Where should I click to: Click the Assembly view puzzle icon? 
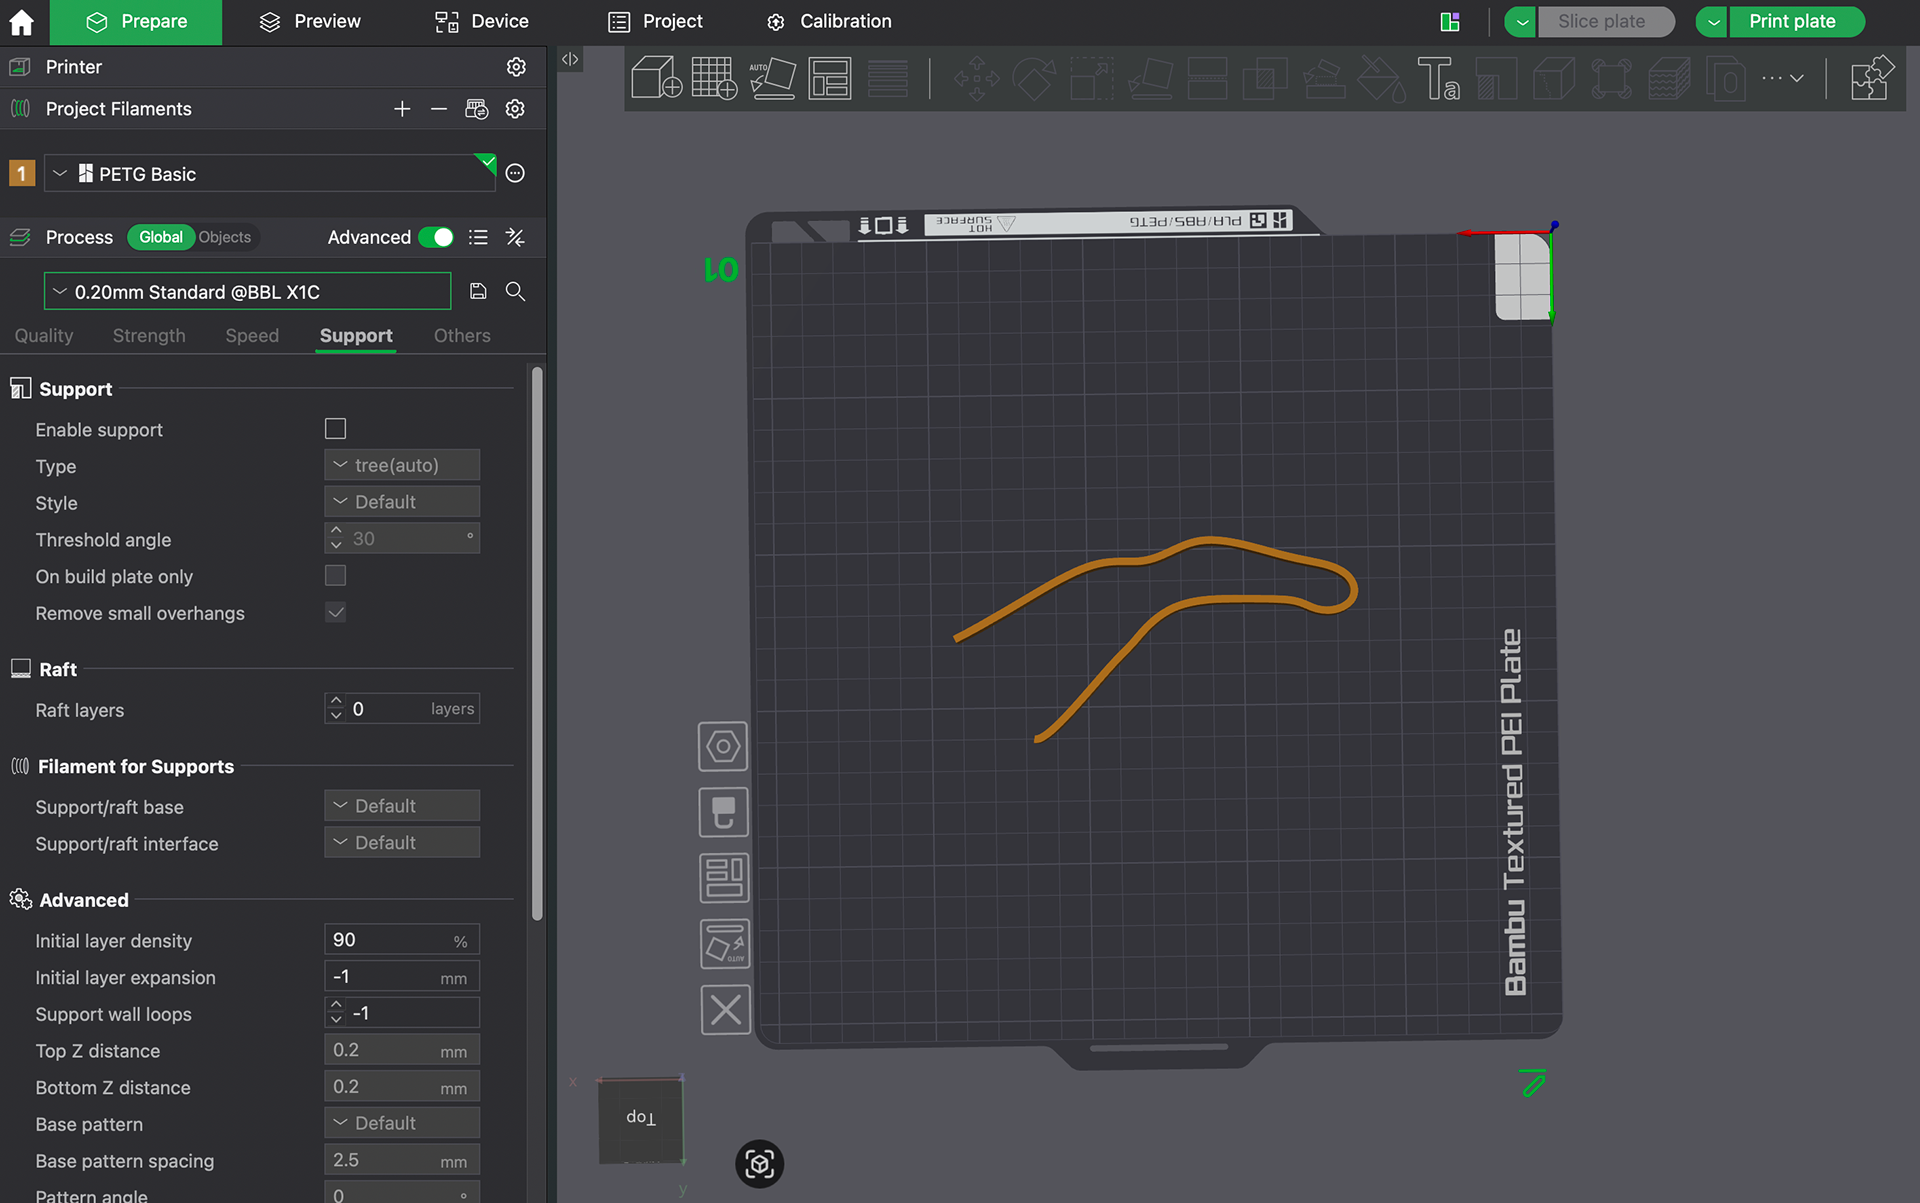click(x=1871, y=78)
